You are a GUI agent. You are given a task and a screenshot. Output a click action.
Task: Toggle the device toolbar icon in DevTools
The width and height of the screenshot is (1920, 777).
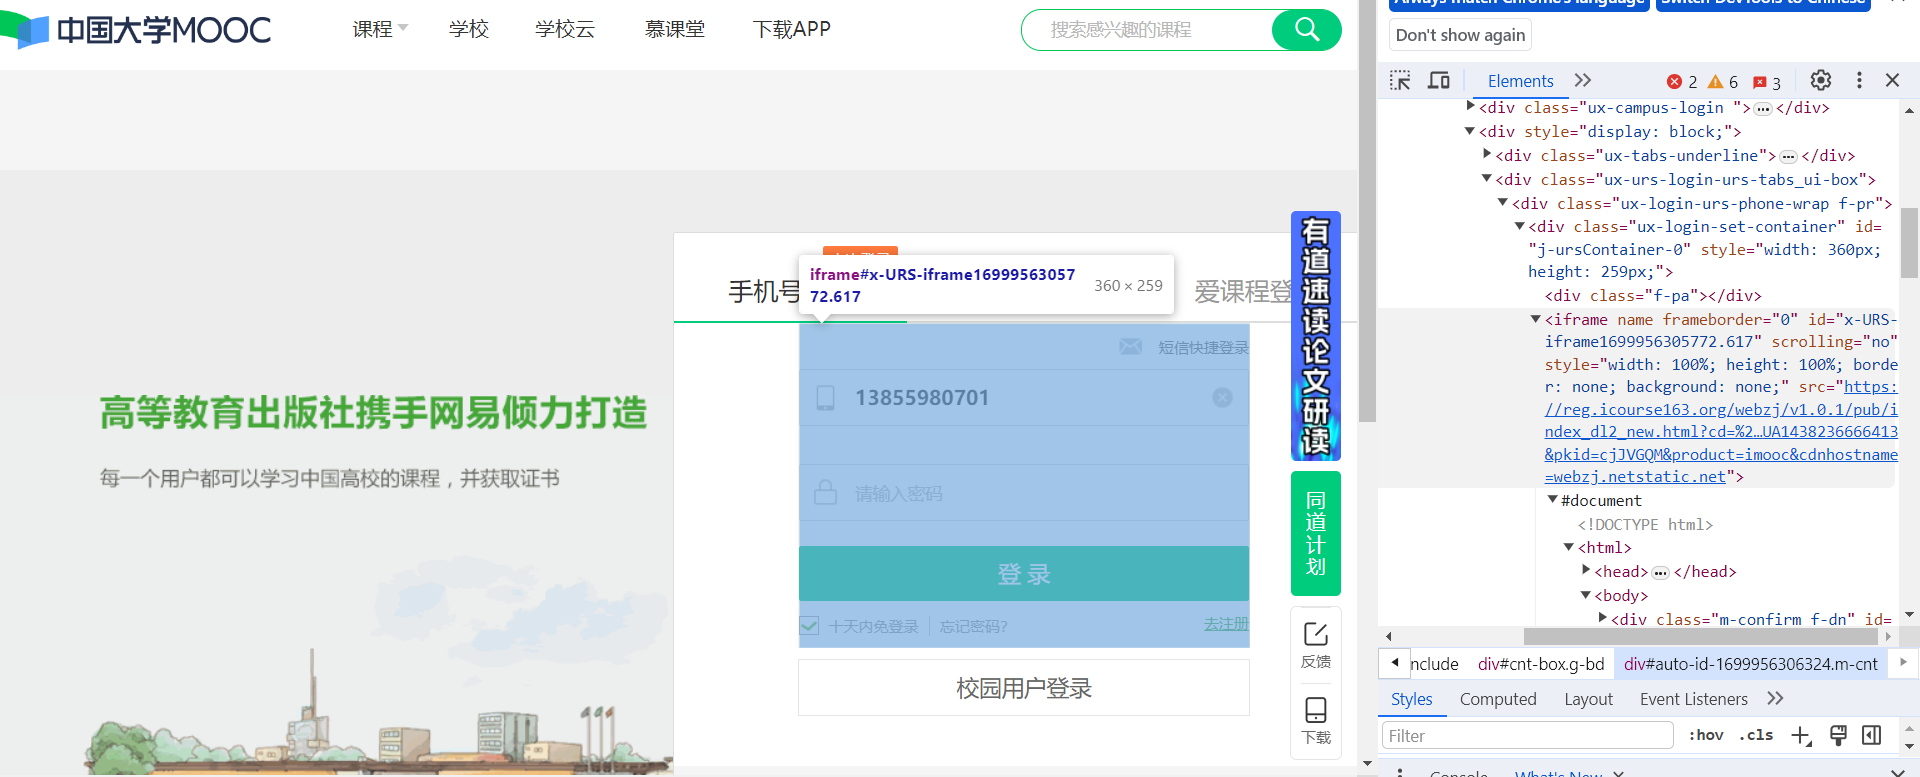[x=1438, y=81]
